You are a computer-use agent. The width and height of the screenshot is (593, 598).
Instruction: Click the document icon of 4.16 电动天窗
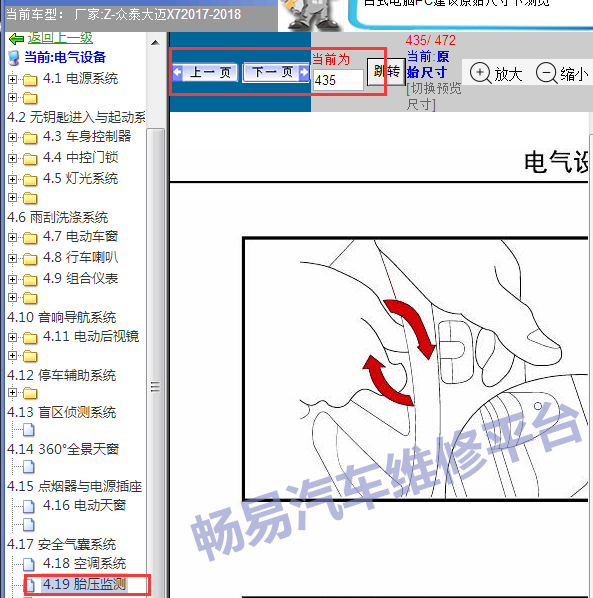coord(29,506)
